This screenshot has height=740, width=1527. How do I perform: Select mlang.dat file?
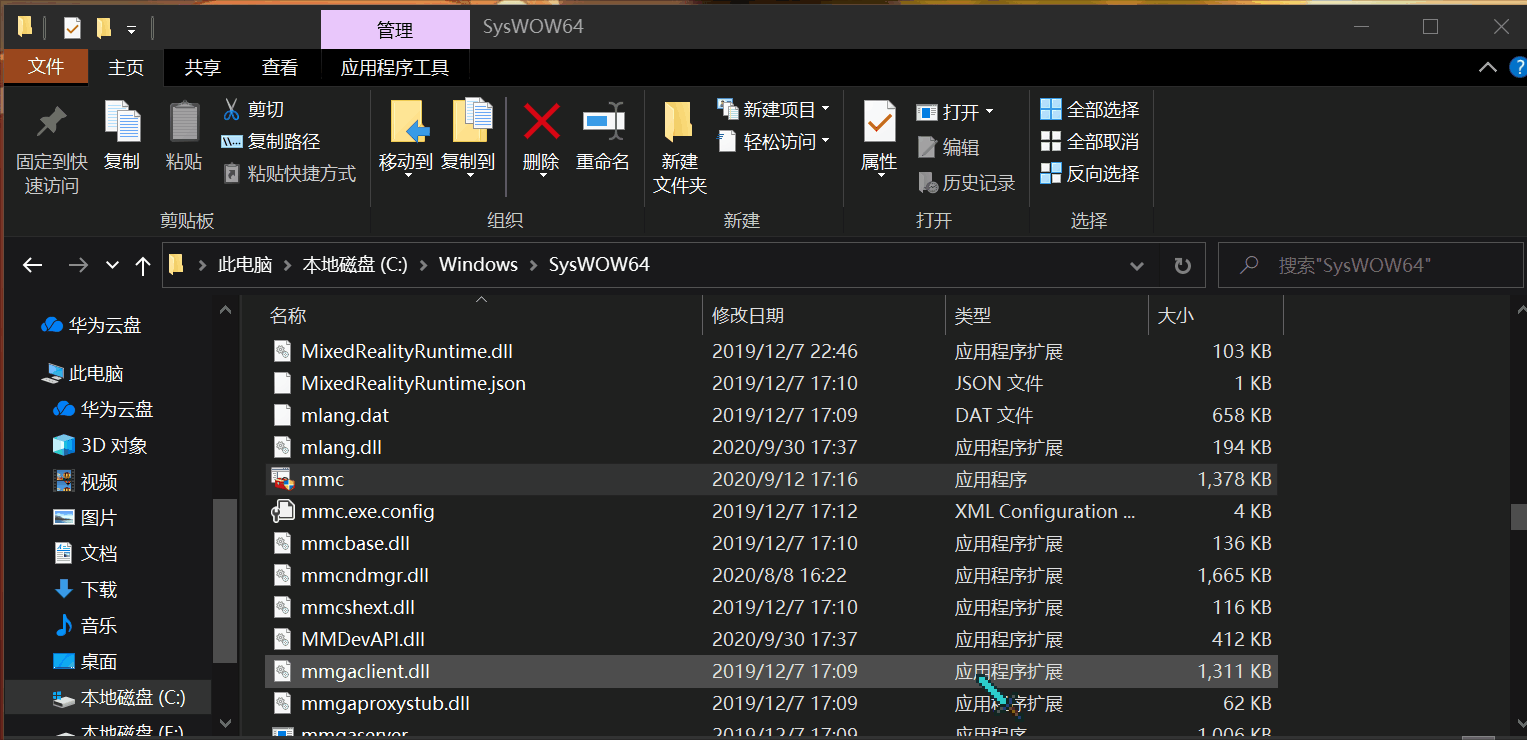pyautogui.click(x=770, y=415)
